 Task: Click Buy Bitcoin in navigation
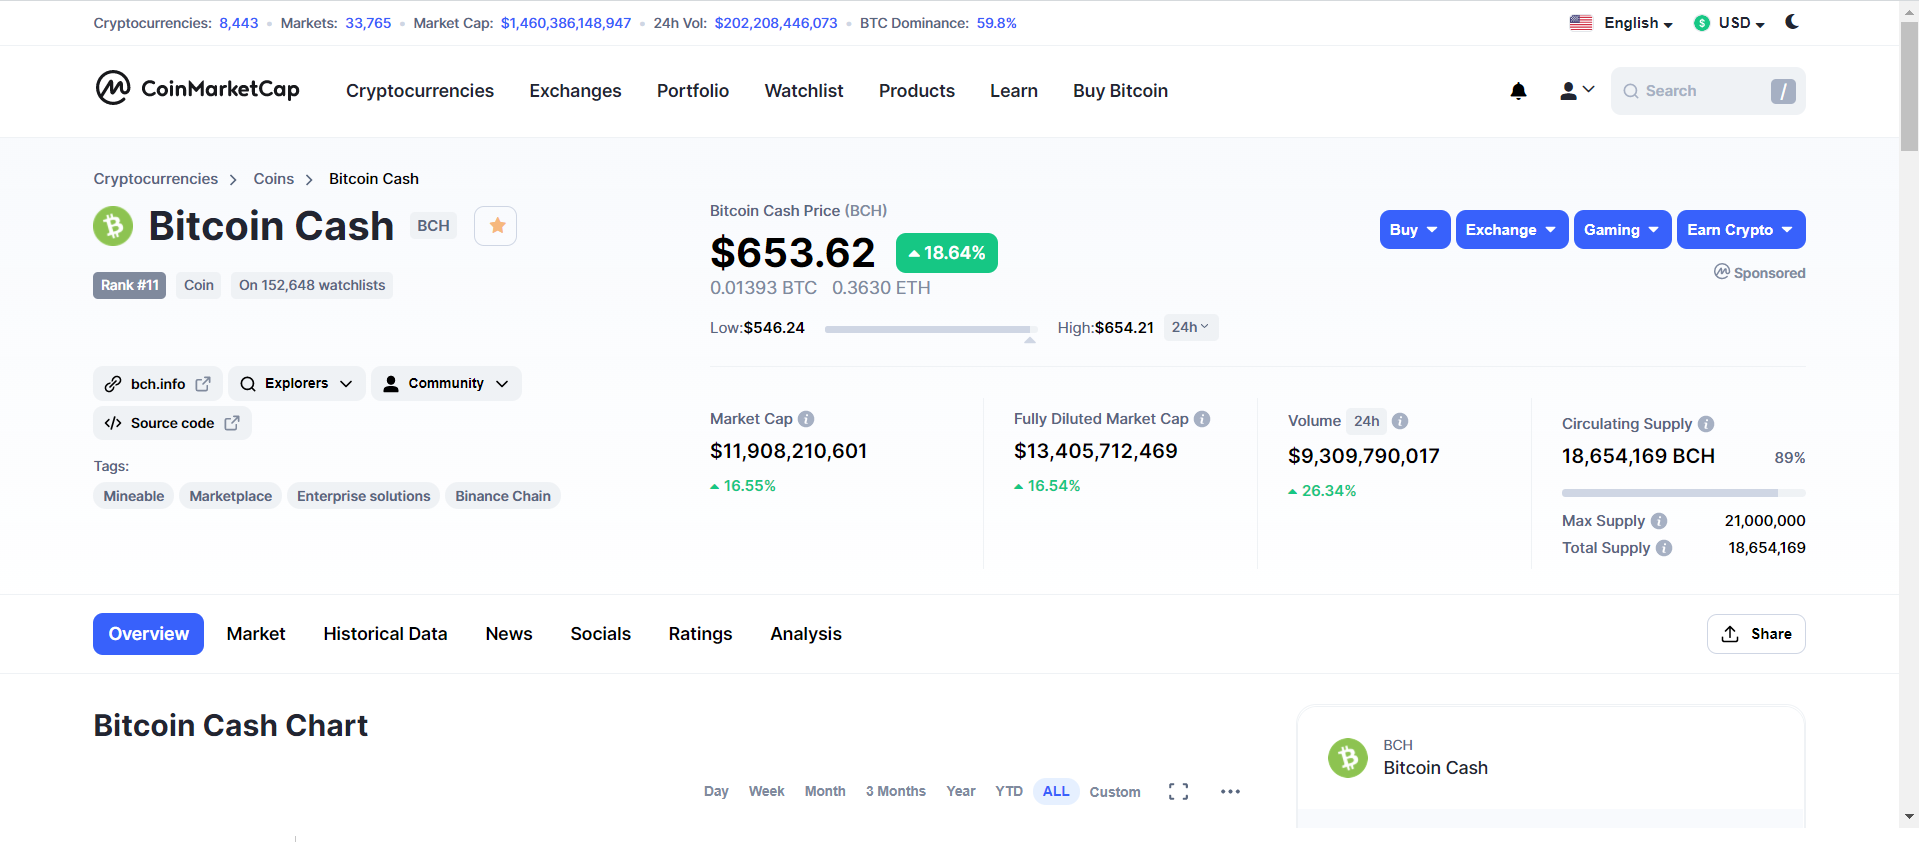click(x=1120, y=91)
